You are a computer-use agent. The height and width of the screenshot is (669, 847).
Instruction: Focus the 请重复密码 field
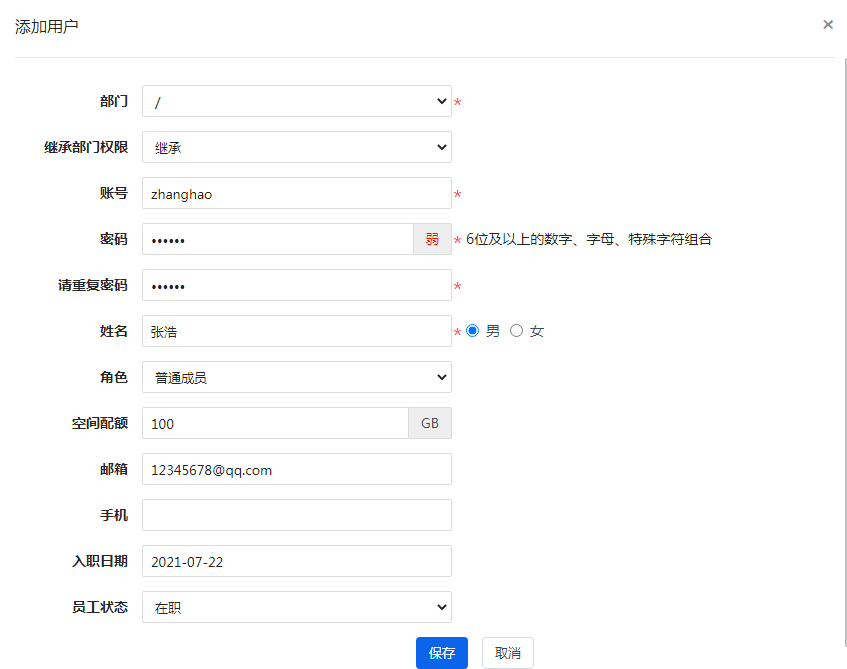[297, 285]
